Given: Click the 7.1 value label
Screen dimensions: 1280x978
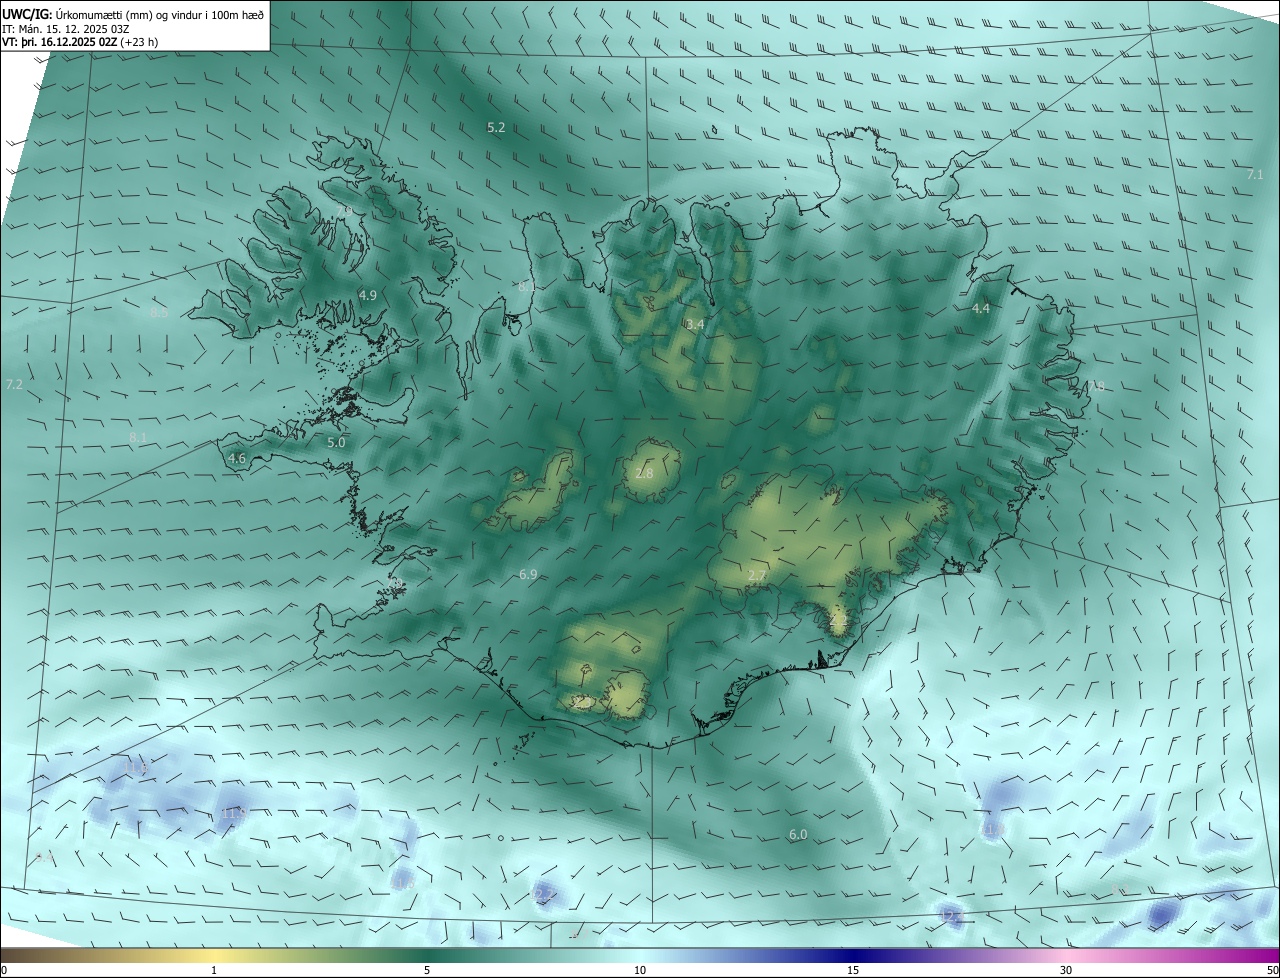Looking at the screenshot, I should point(1255,175).
